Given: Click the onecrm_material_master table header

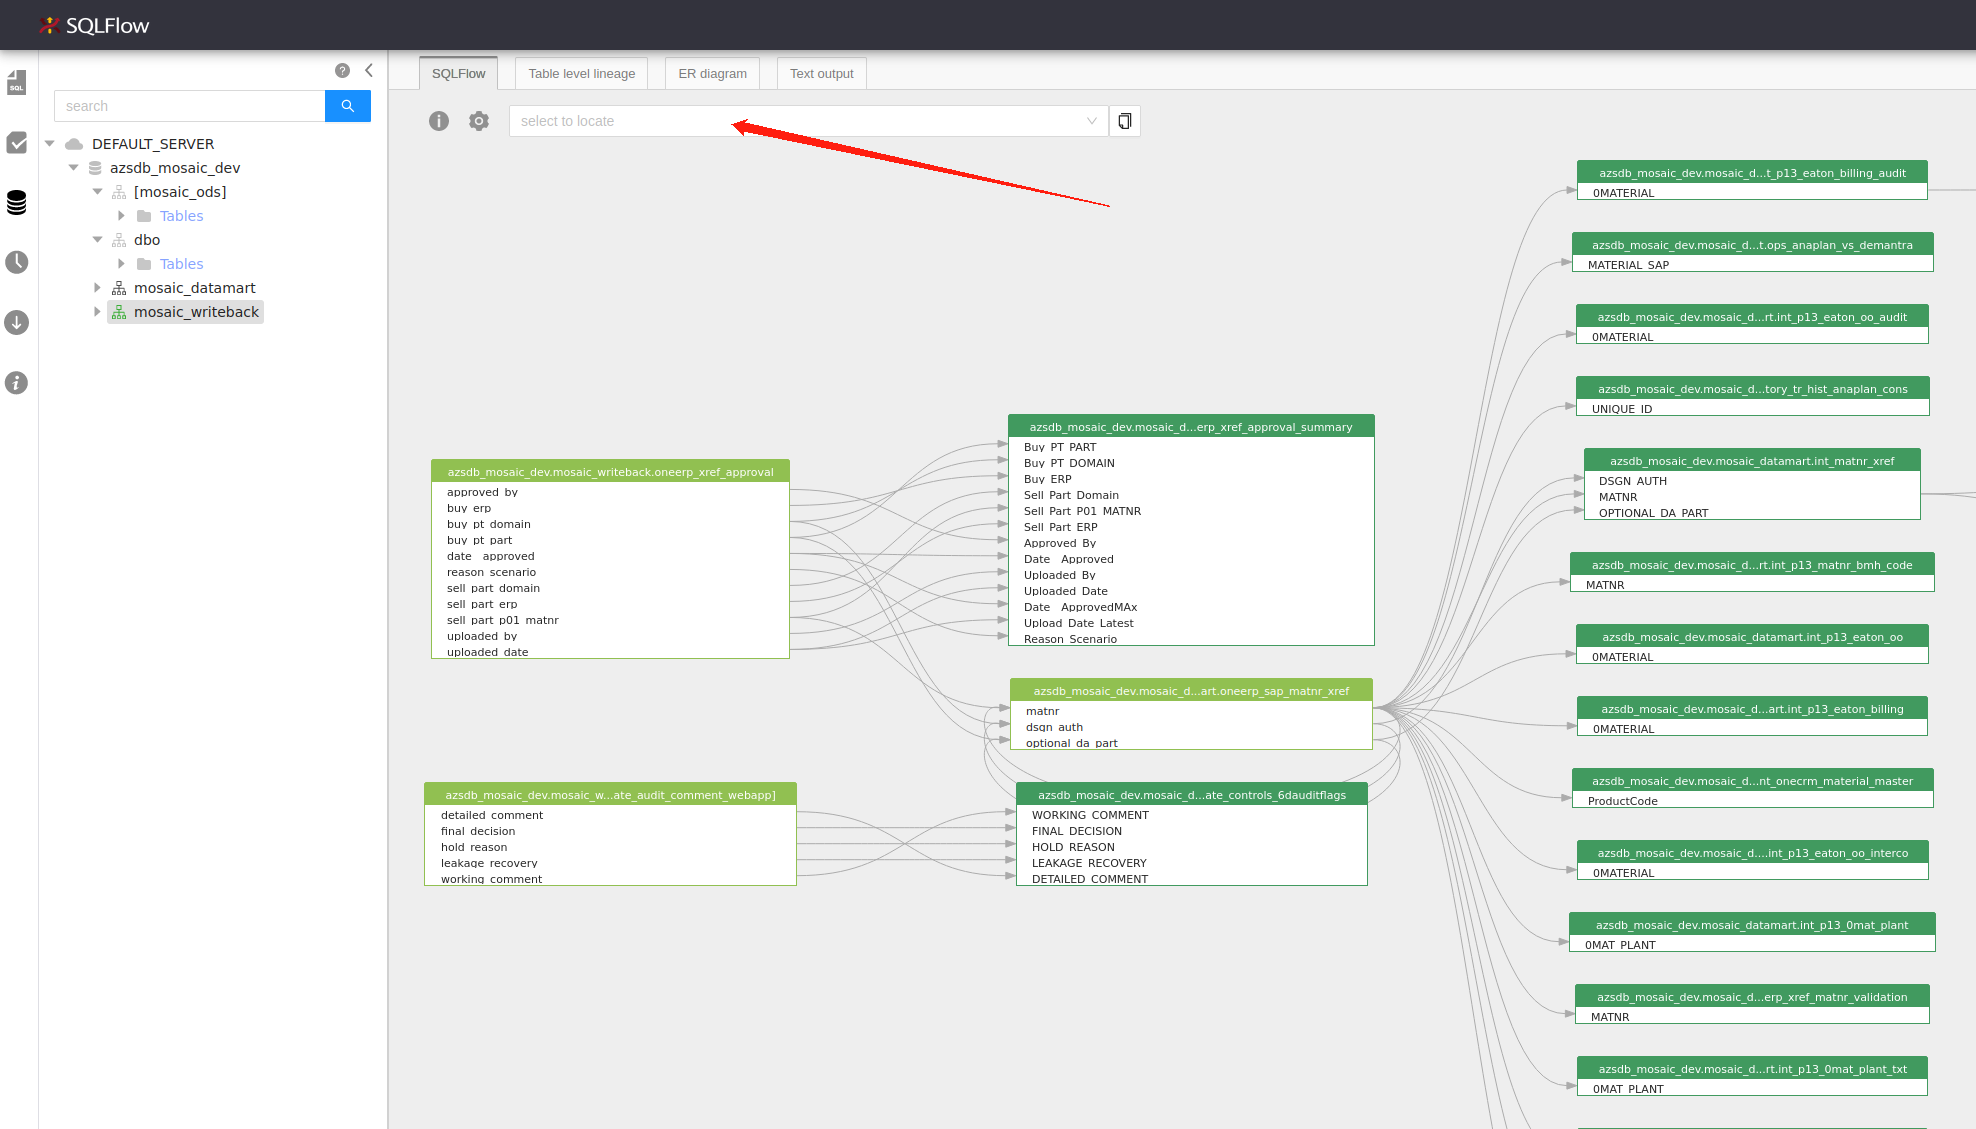Looking at the screenshot, I should [1752, 781].
